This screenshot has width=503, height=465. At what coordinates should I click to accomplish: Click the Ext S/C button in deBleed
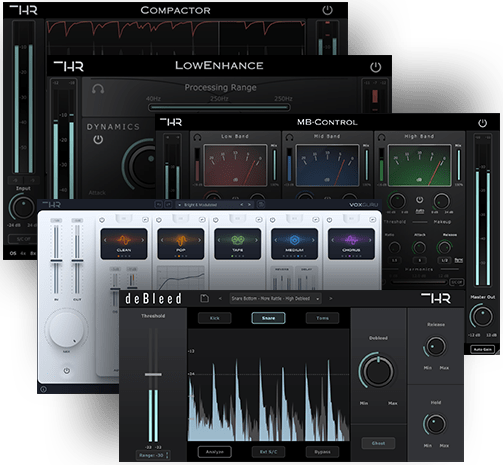click(x=268, y=452)
